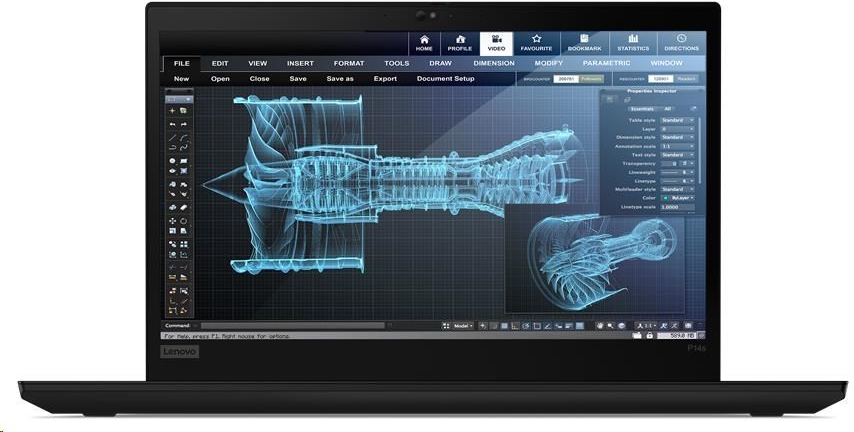Switch Properties Inspector to All
The image size is (854, 432).
[668, 108]
